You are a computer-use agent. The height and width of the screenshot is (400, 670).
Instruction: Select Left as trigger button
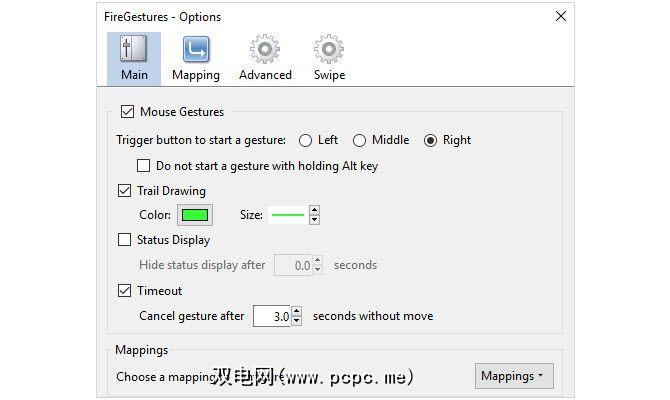[x=305, y=141]
